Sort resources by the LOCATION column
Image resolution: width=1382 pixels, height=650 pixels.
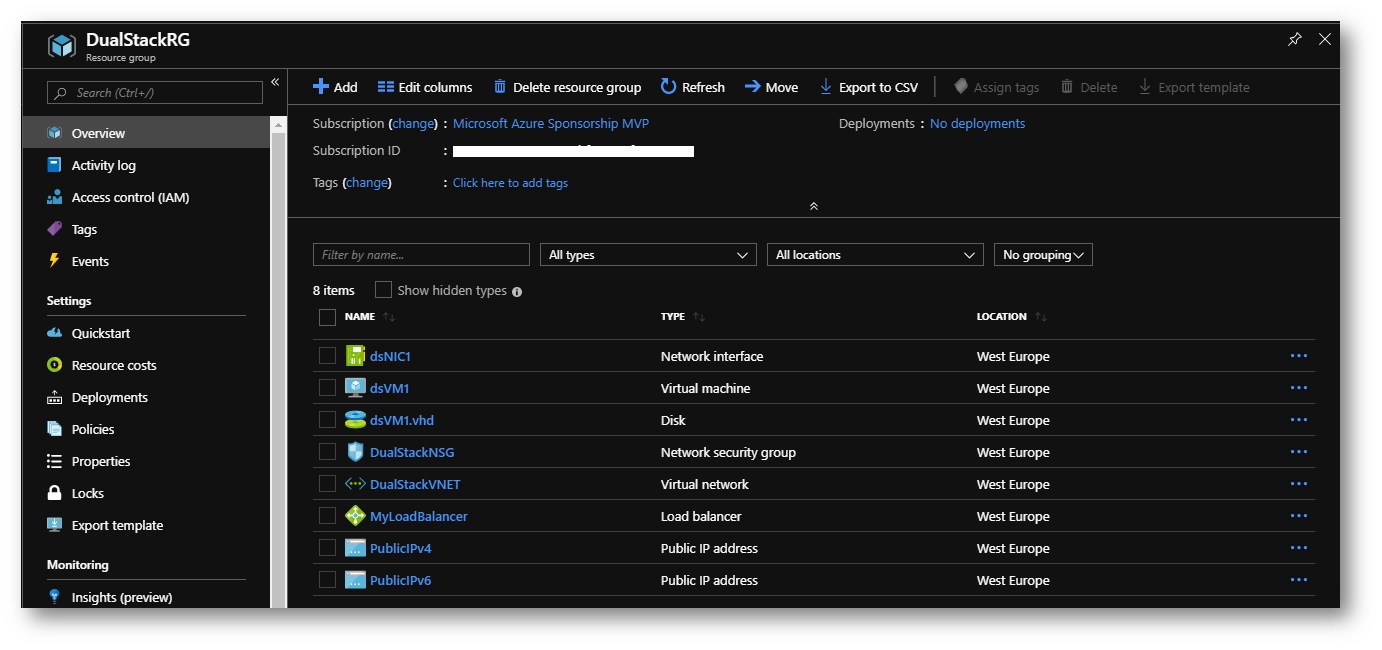click(x=1012, y=317)
